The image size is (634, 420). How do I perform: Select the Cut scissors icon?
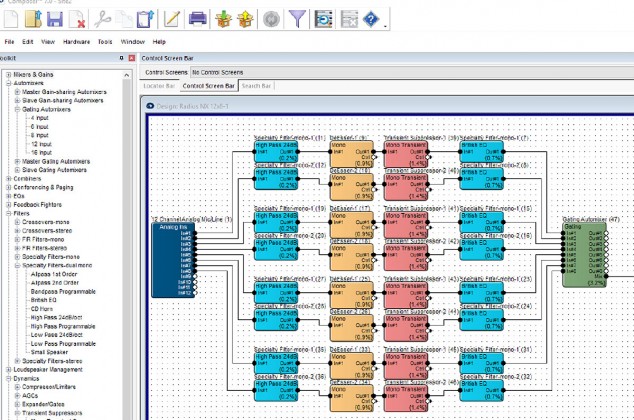[x=101, y=17]
